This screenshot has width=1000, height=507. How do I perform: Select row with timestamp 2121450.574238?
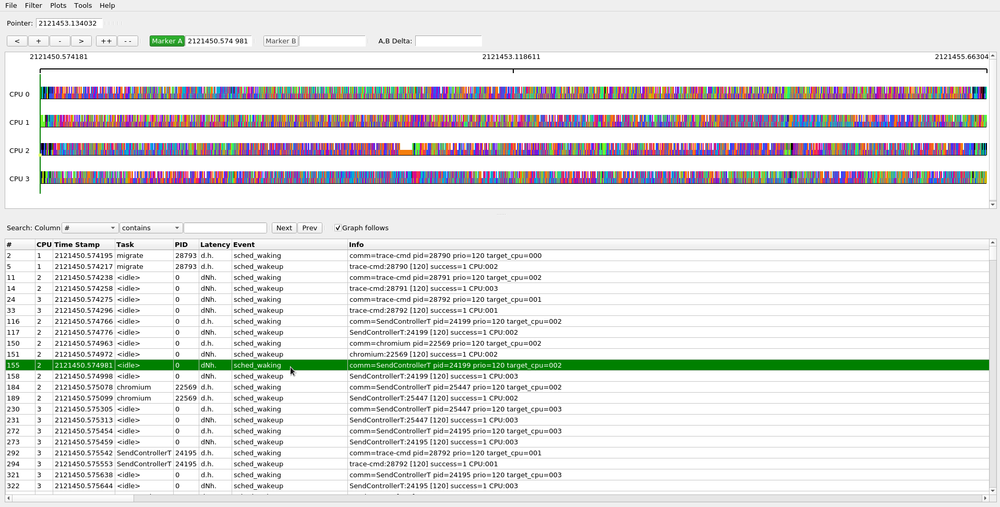[497, 277]
